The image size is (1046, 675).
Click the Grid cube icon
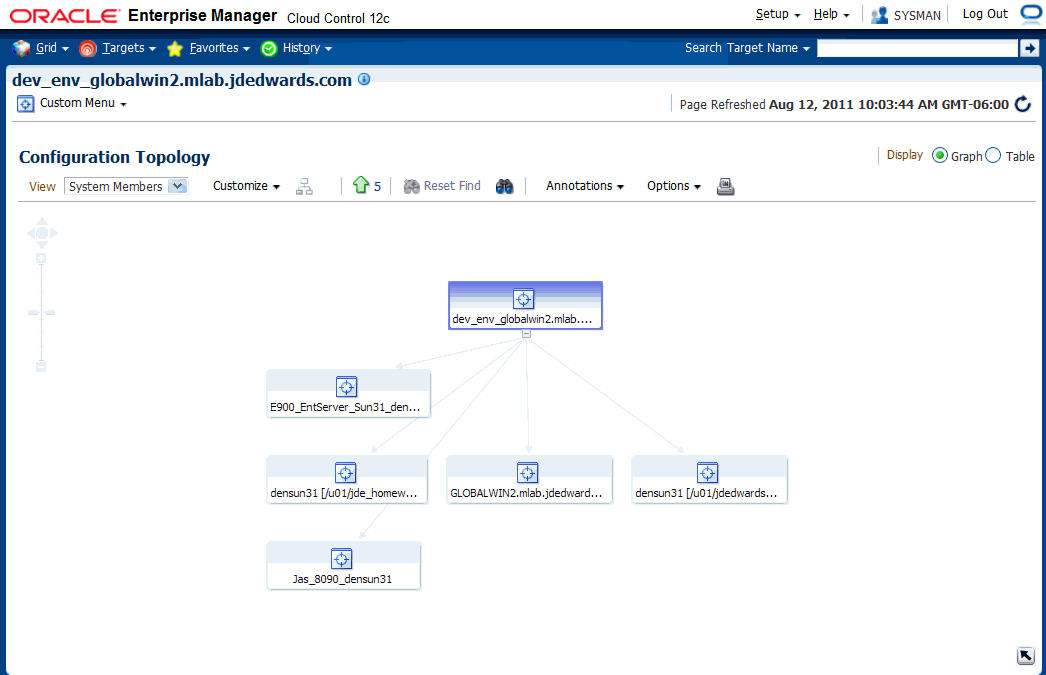21,48
